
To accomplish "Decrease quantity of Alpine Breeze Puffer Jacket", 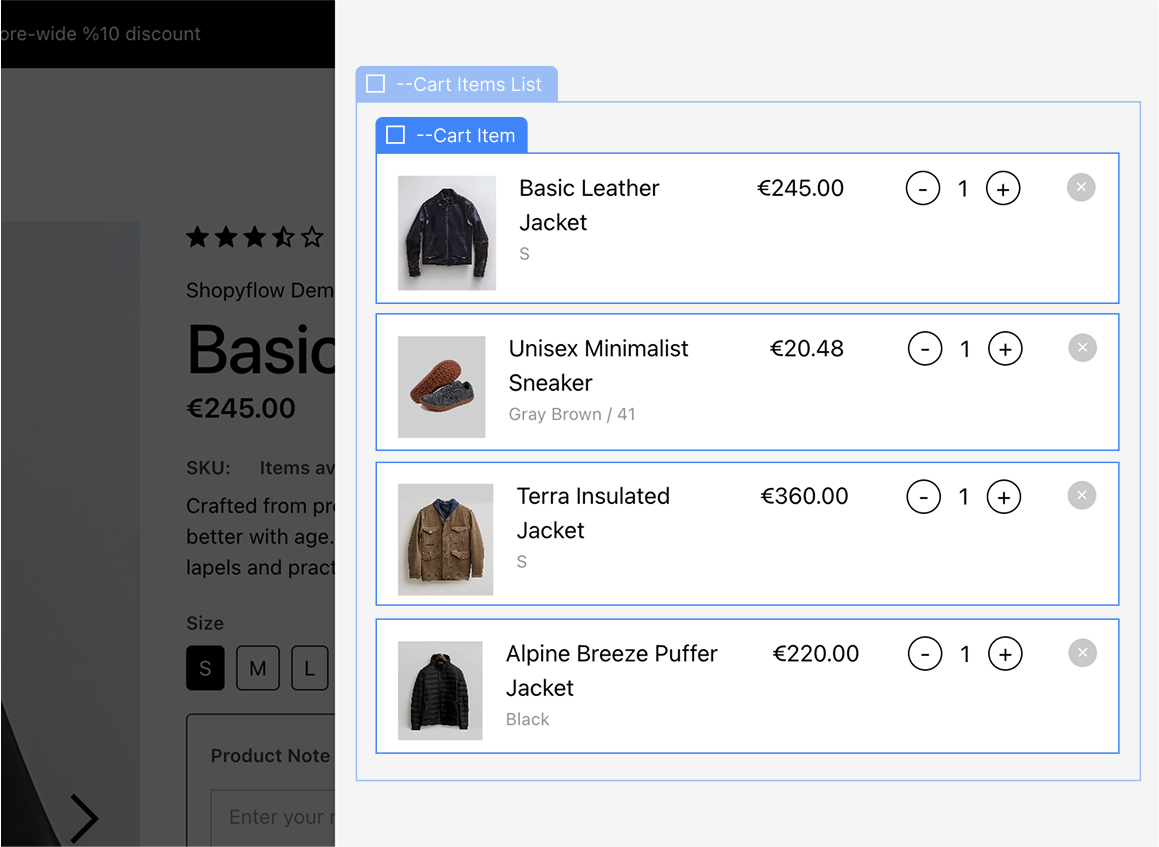I will point(925,654).
